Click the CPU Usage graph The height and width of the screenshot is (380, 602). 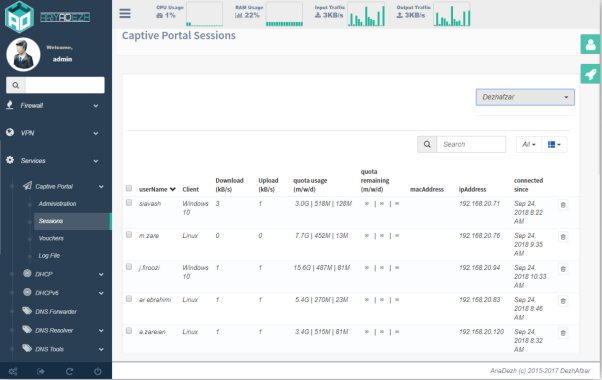(204, 14)
